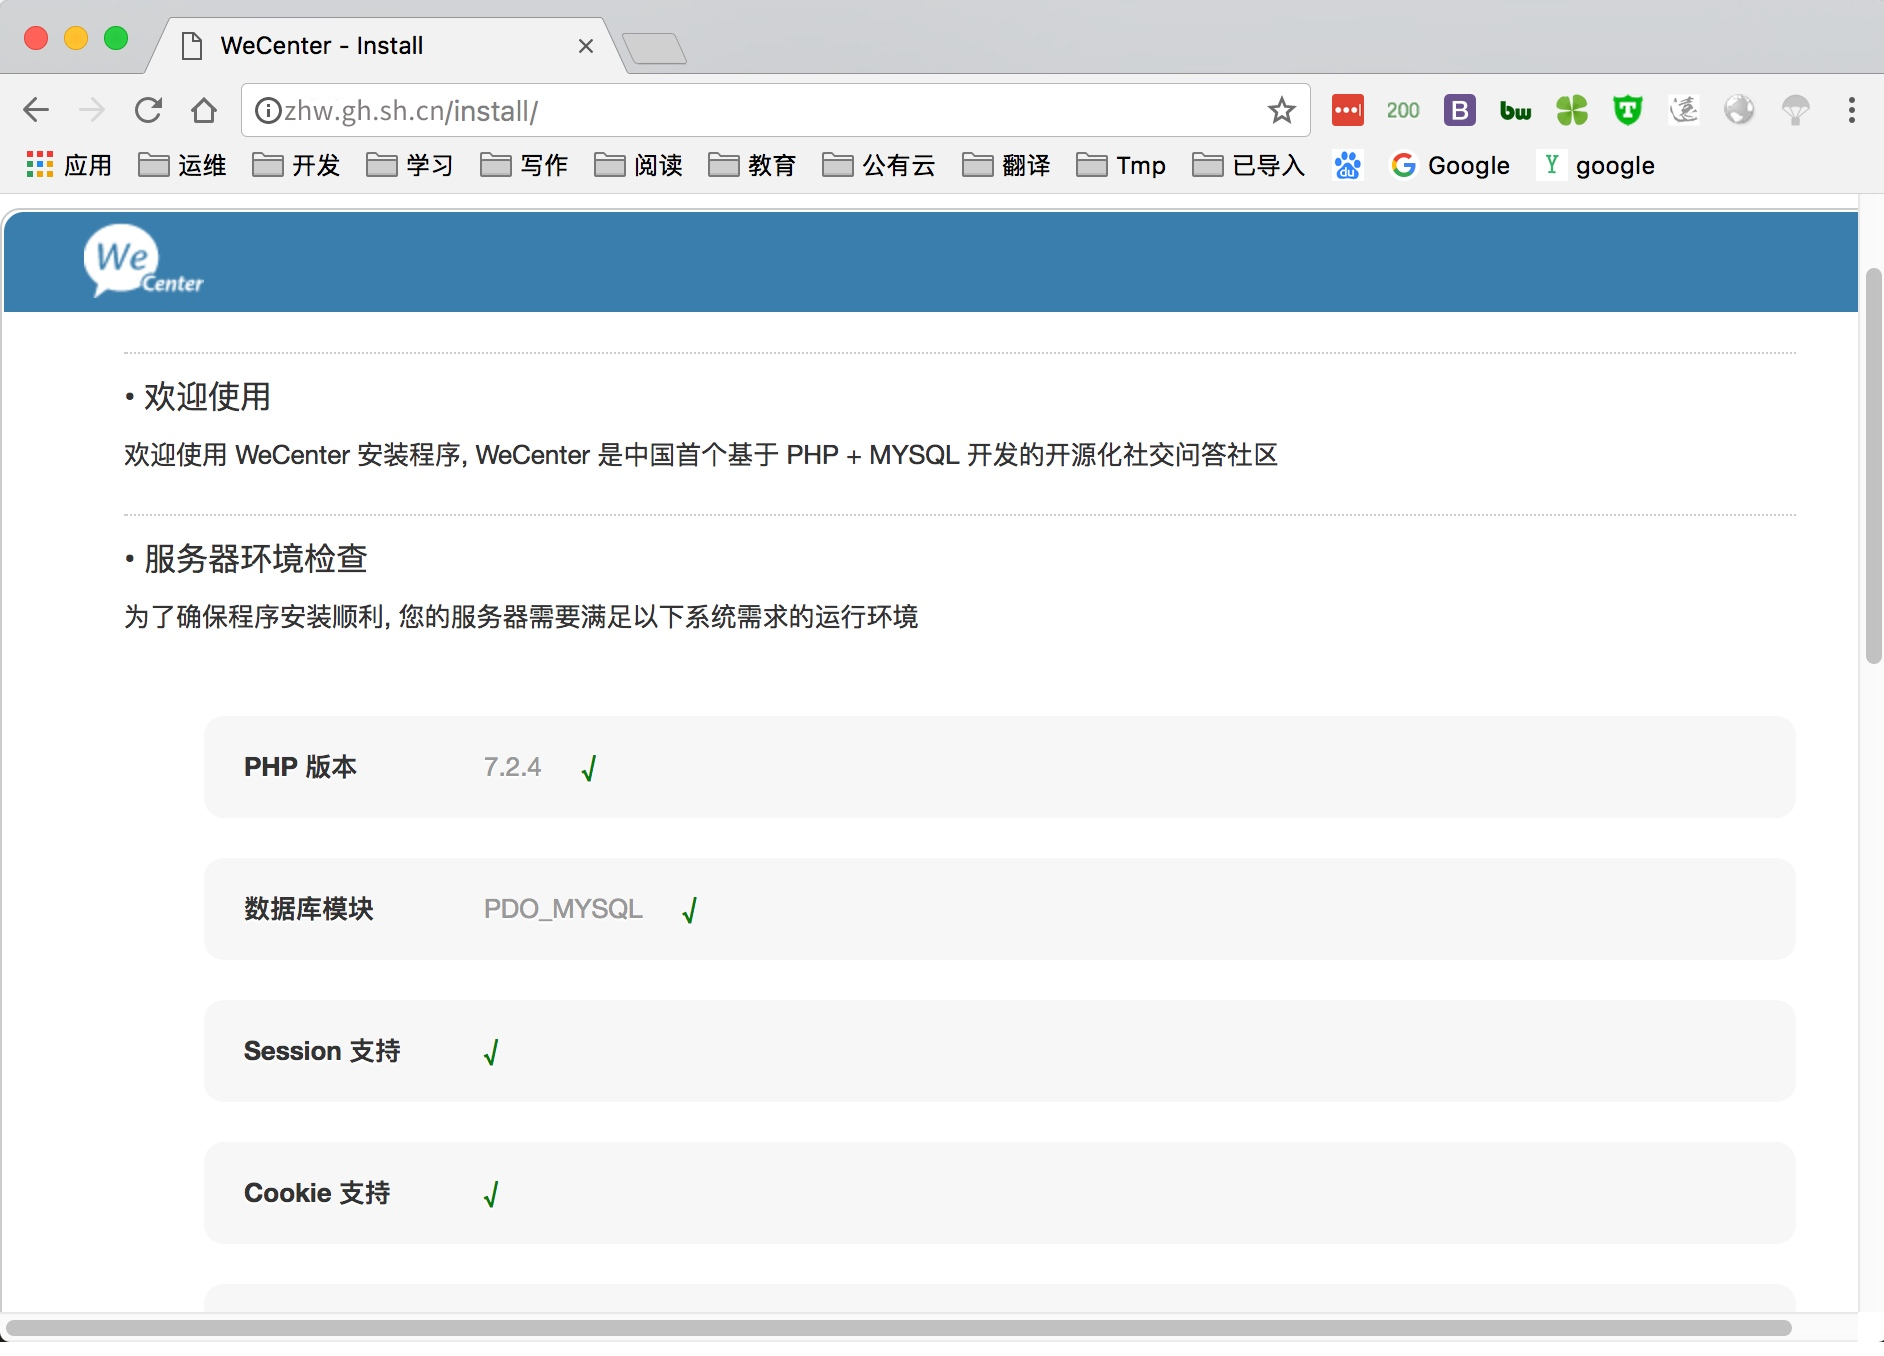Click the Tampermonkey shield icon
Viewport: 1884px width, 1356px height.
point(1627,110)
